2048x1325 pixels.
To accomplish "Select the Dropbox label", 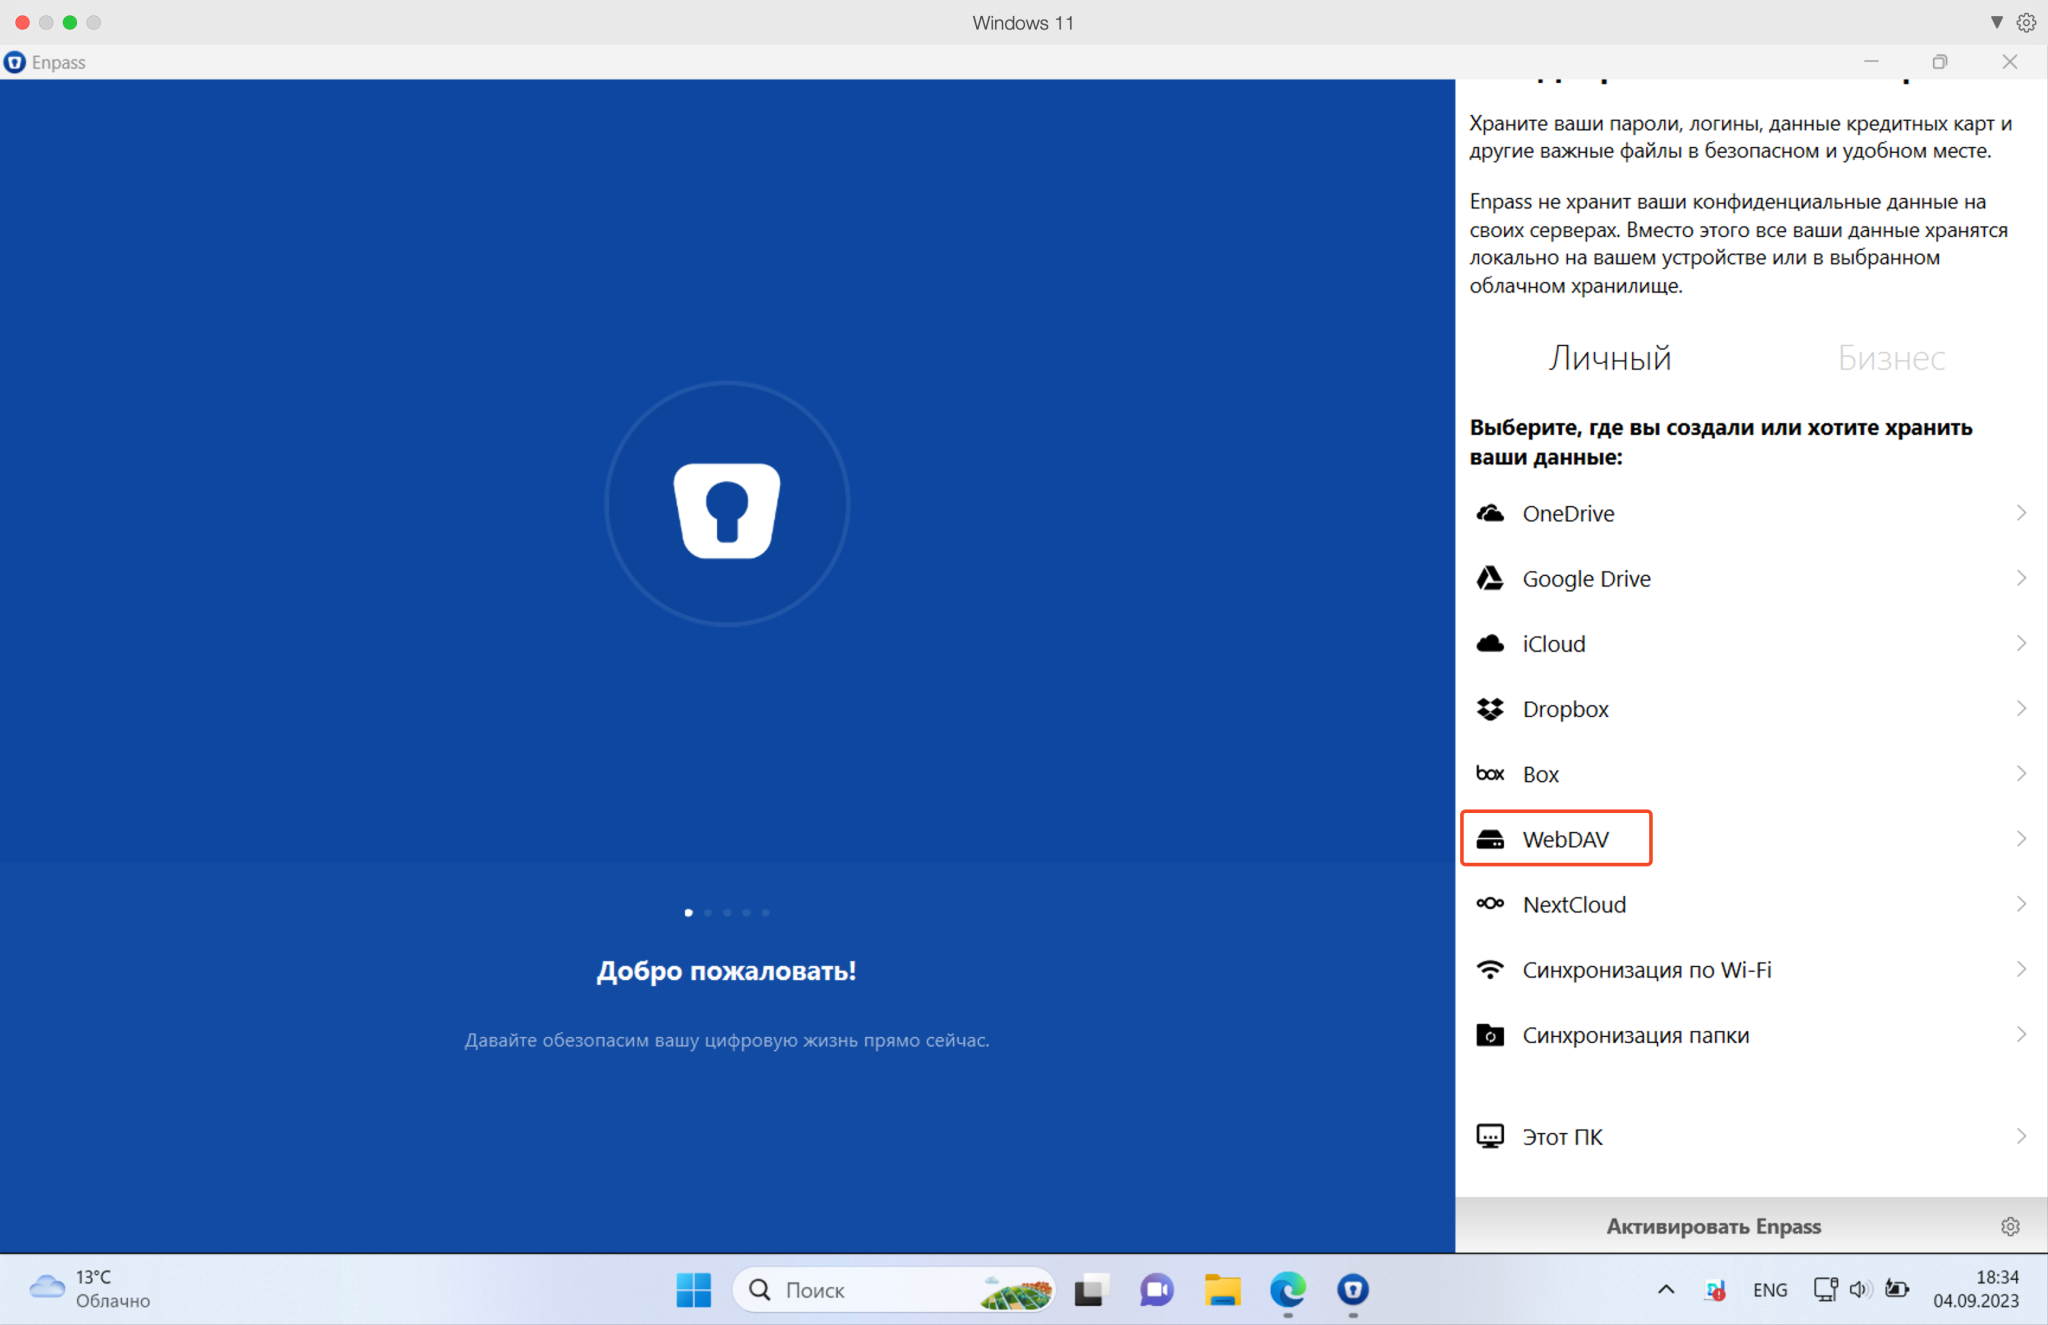I will coord(1565,709).
